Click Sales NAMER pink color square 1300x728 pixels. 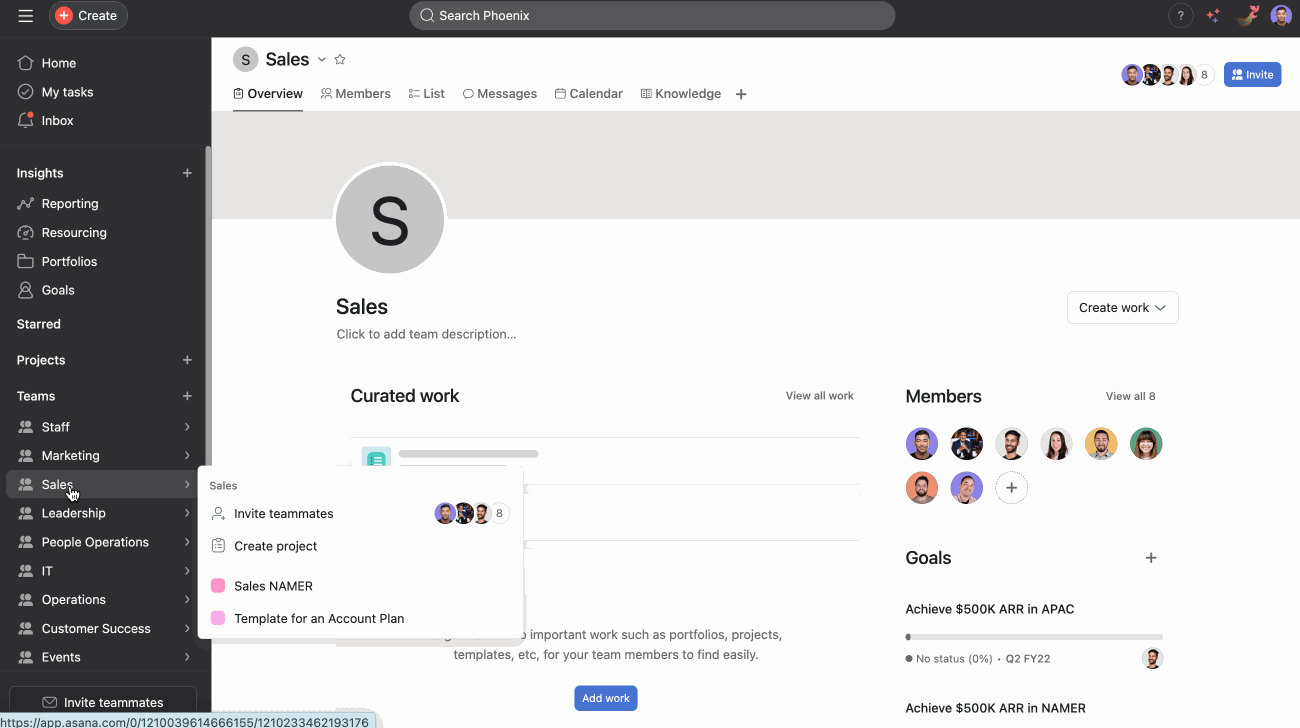(218, 586)
